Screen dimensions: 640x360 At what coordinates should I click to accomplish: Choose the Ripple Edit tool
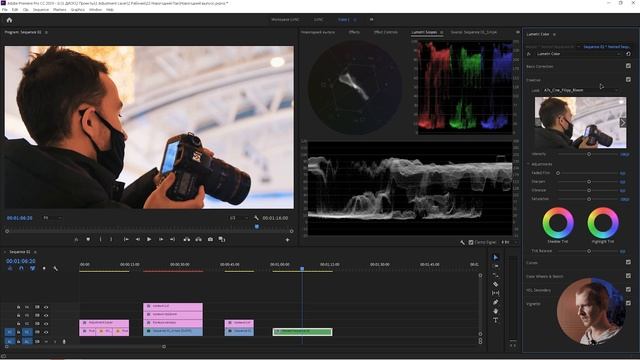[496, 275]
